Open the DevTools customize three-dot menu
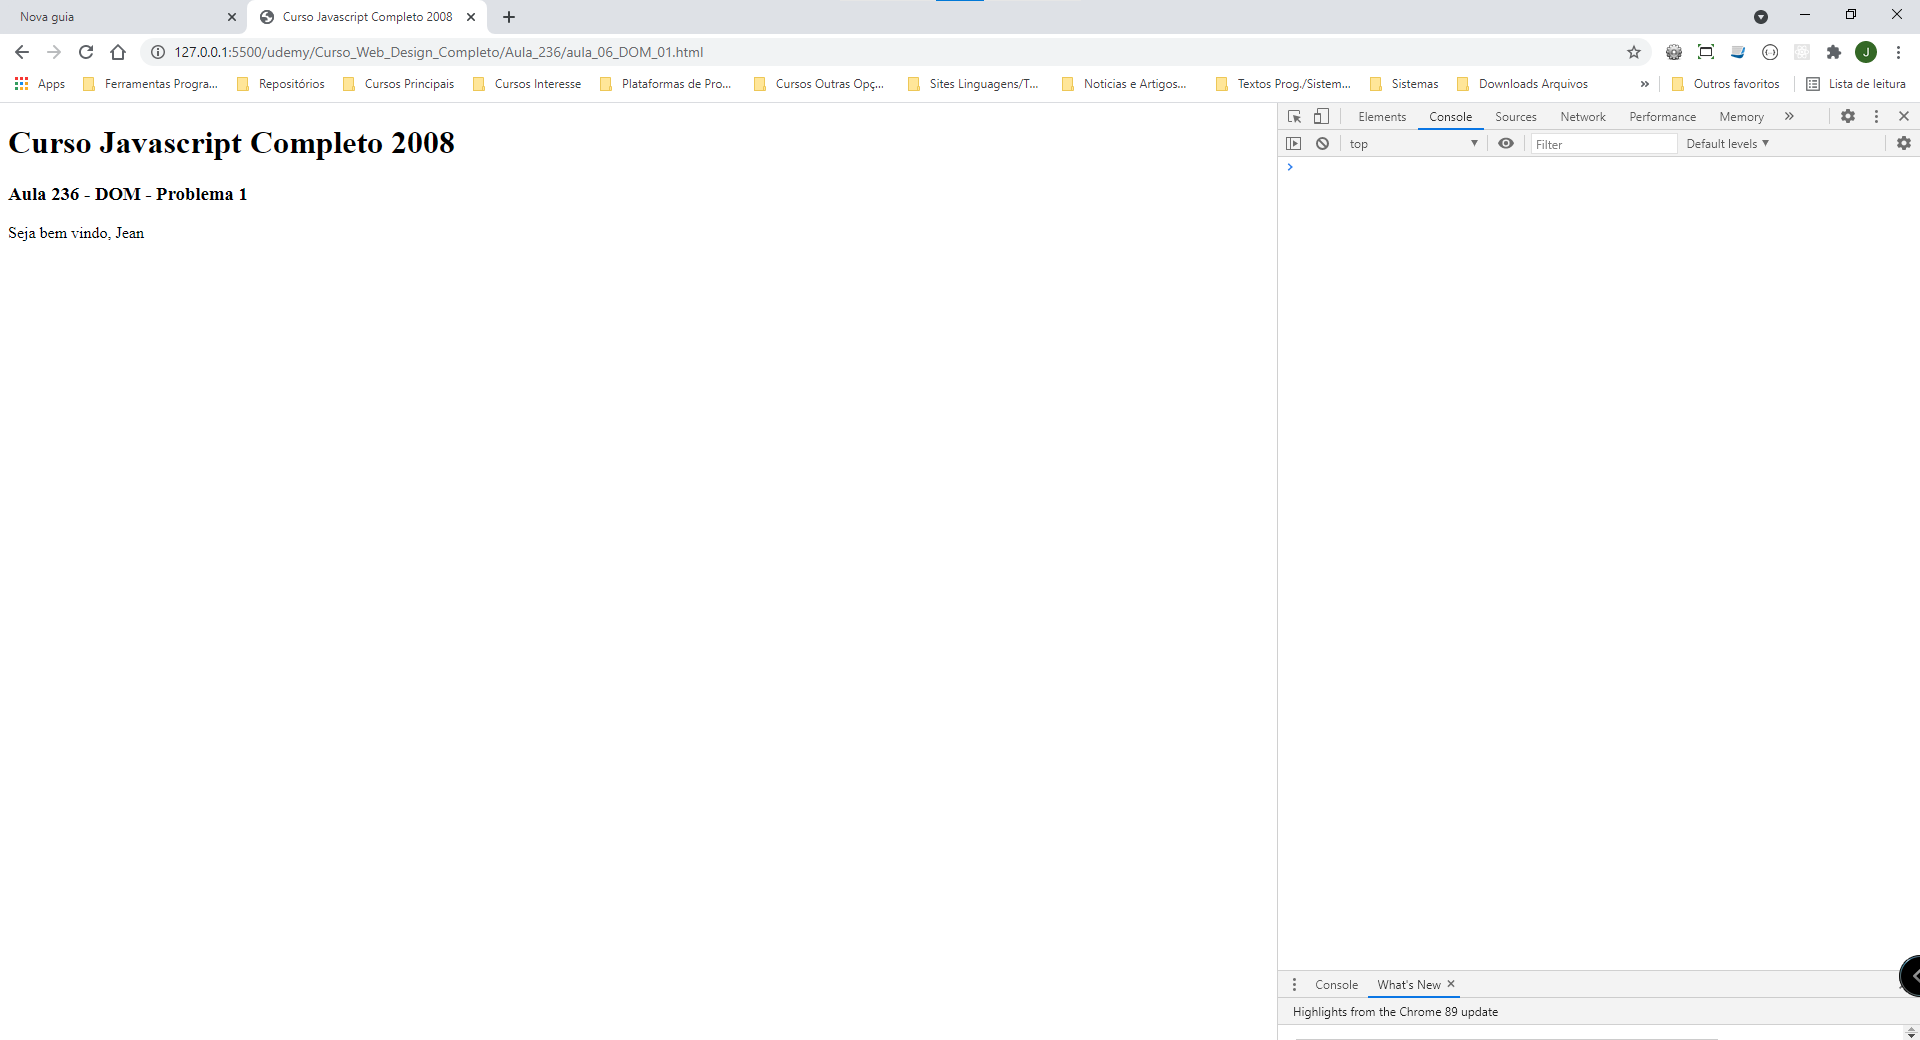This screenshot has width=1920, height=1040. coord(1876,116)
